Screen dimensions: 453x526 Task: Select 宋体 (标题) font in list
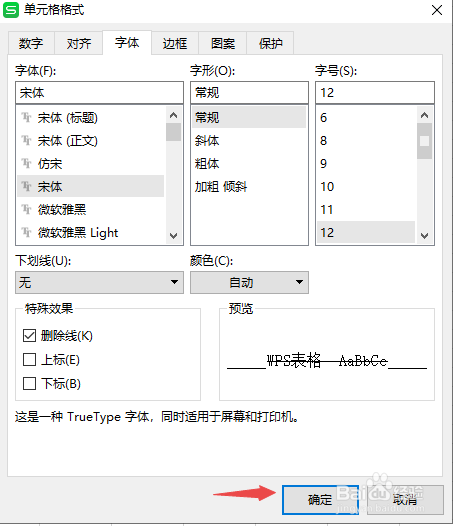(x=91, y=118)
